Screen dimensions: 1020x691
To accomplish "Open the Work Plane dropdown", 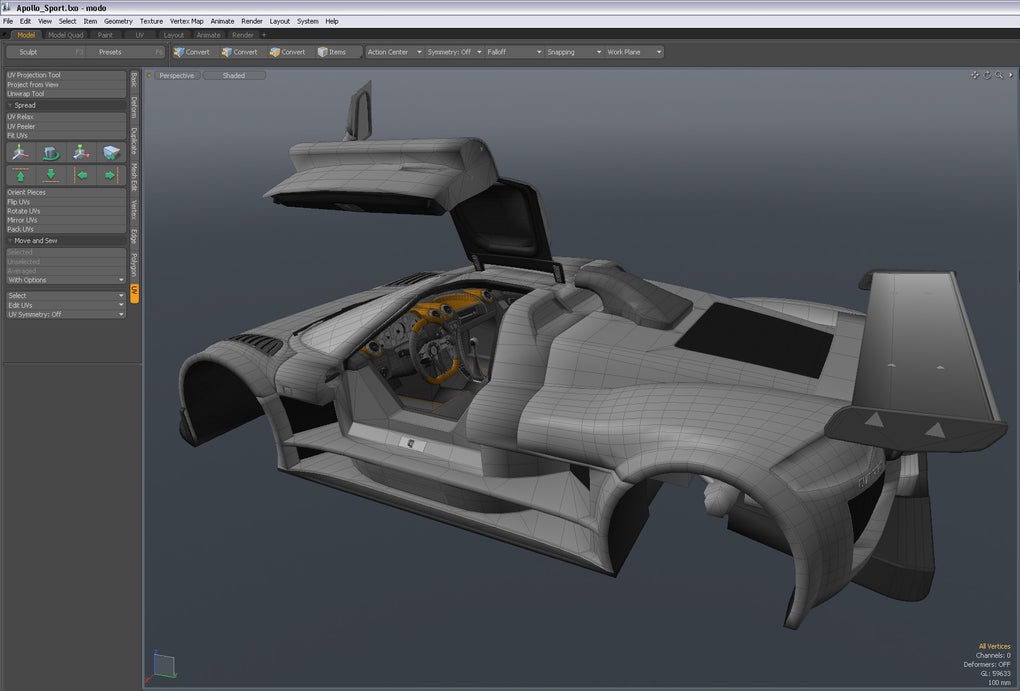I will [x=634, y=52].
